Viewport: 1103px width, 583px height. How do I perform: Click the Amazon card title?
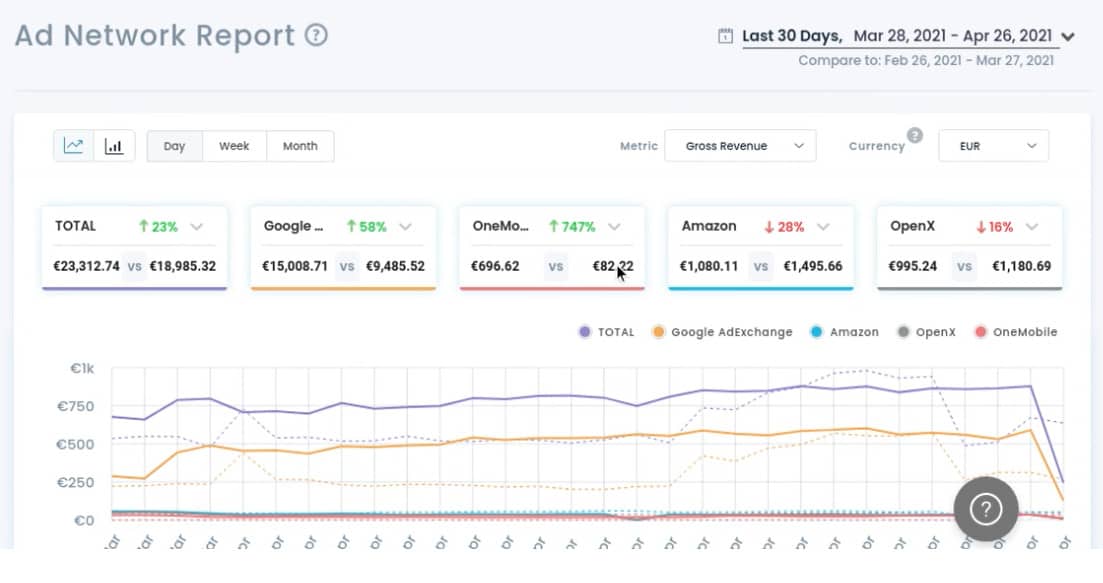(709, 226)
